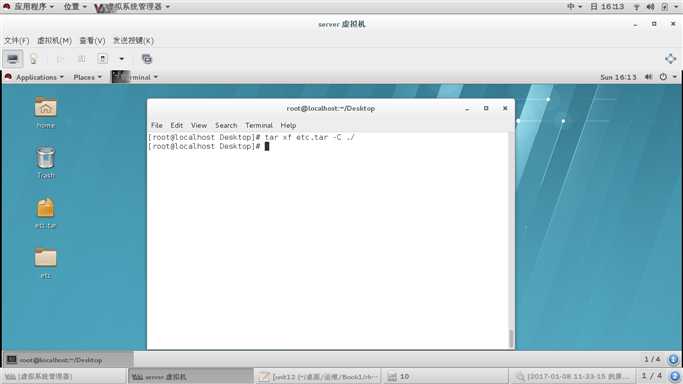Click host workspace switcher 1 / 4
Image resolution: width=683 pixels, height=384 pixels.
click(651, 376)
